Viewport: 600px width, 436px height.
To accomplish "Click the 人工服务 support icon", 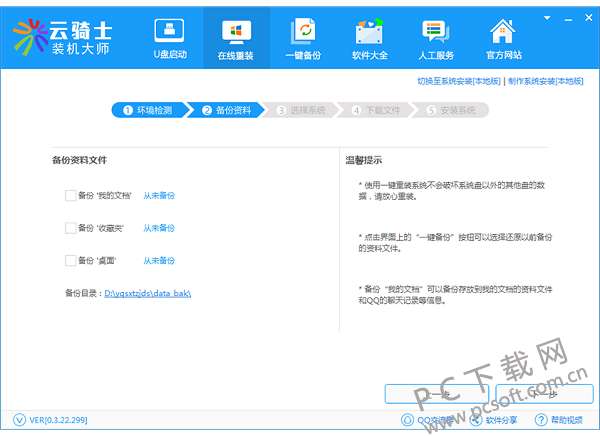I will point(437,38).
